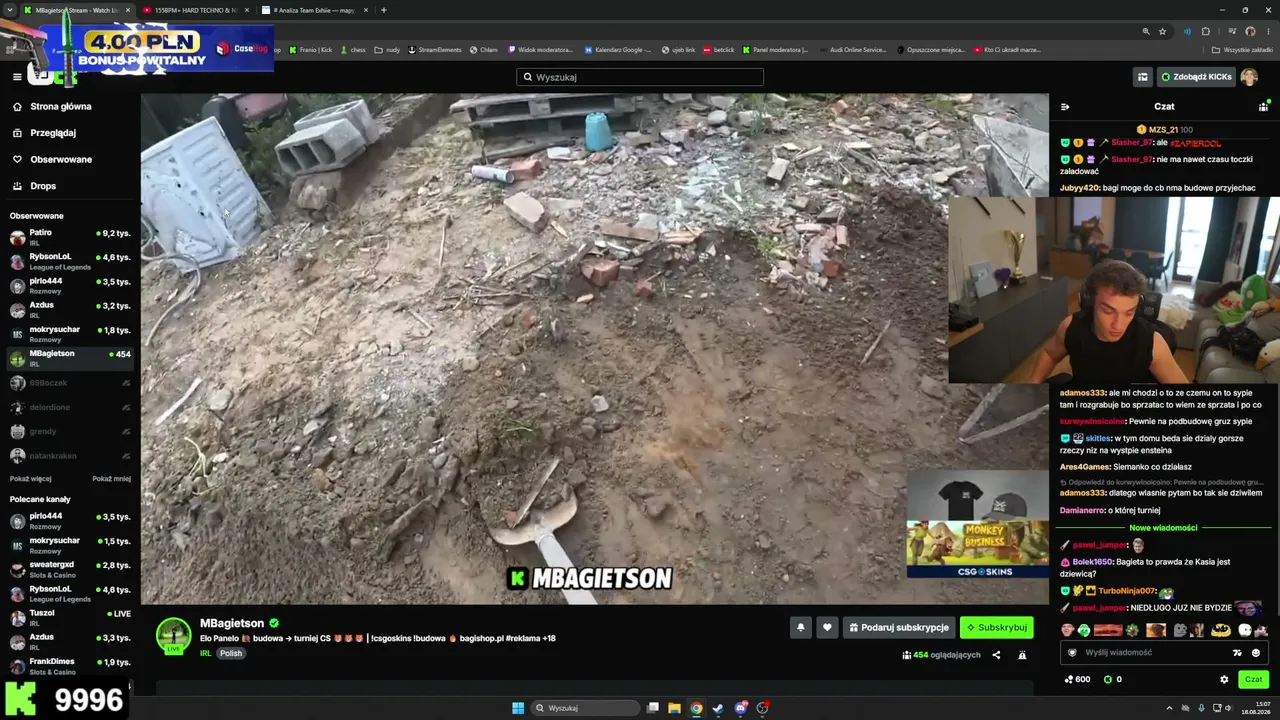Image resolution: width=1280 pixels, height=720 pixels.
Task: Open the chat viewers list icon
Action: tap(1263, 106)
